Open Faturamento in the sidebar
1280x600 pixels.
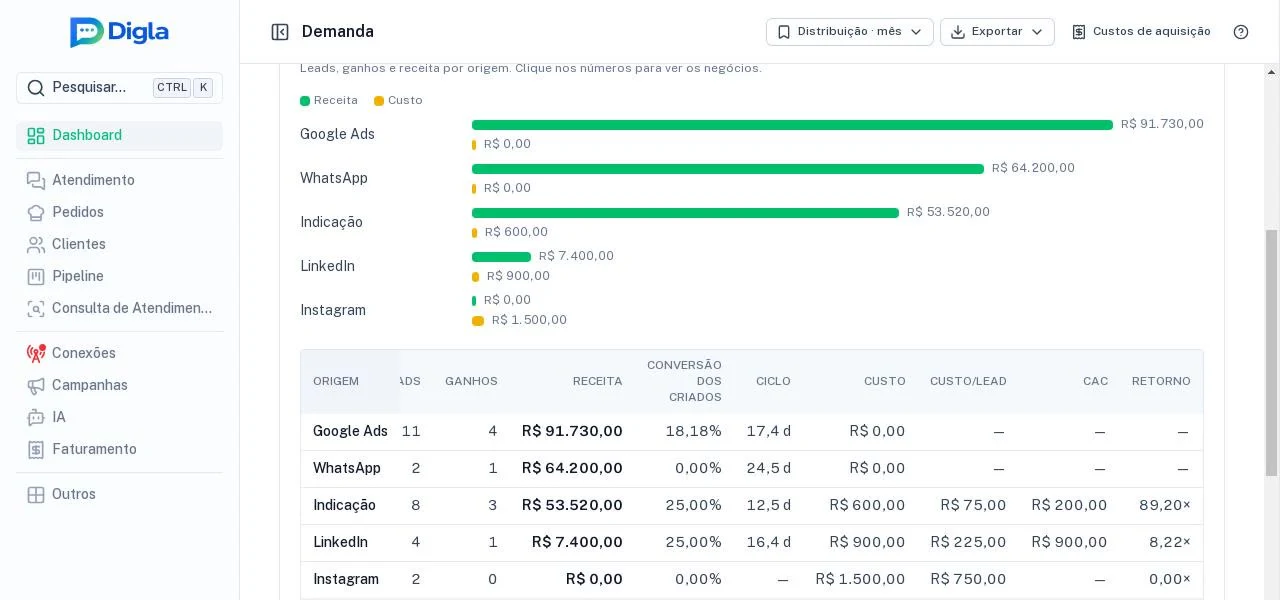(119, 449)
